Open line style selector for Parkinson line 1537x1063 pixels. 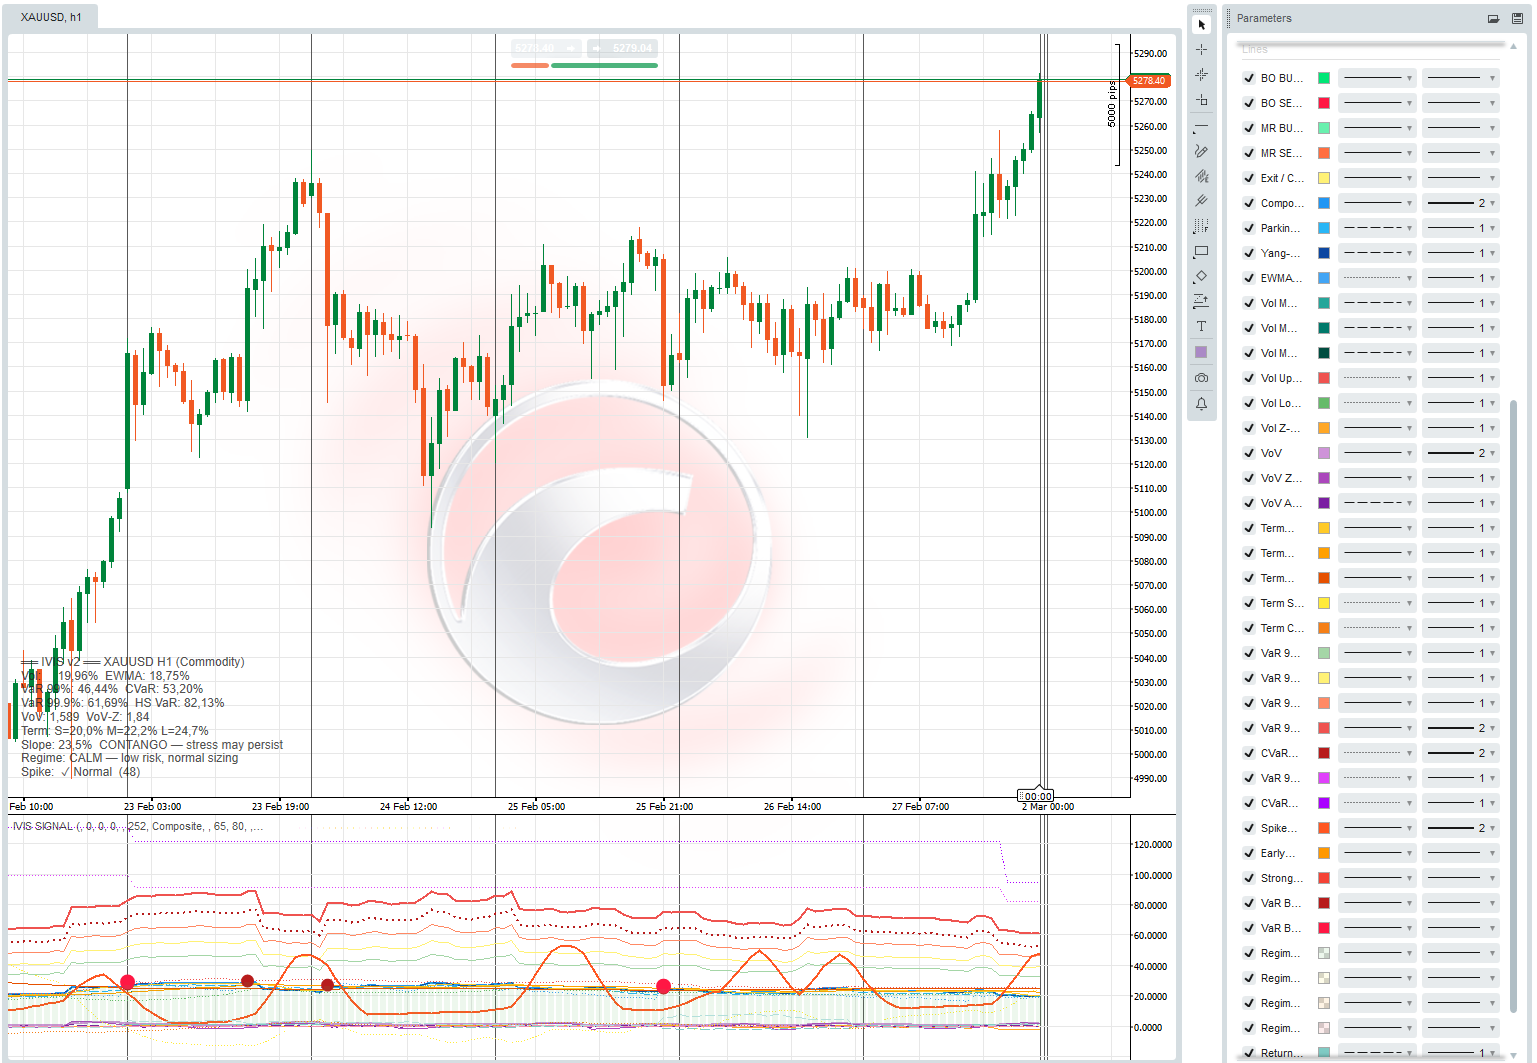(x=1377, y=227)
